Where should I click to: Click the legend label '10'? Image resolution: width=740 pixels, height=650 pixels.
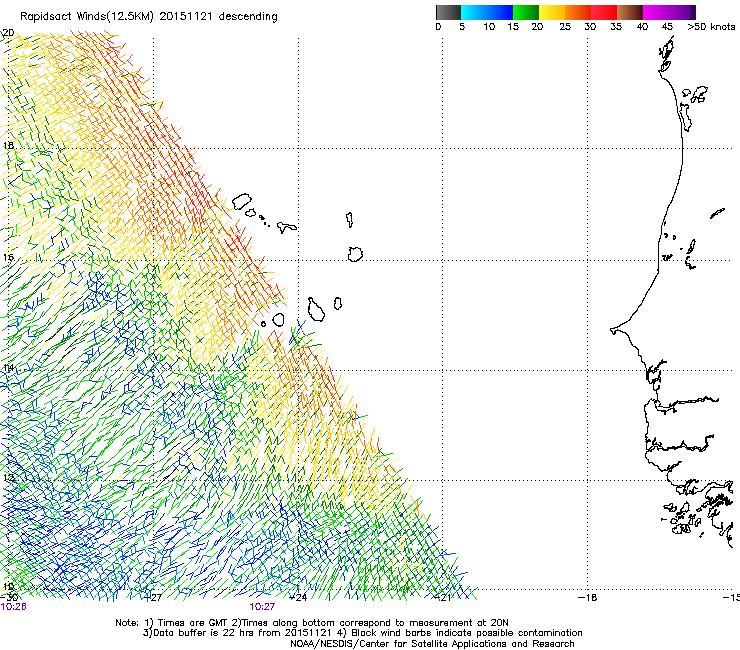489,27
